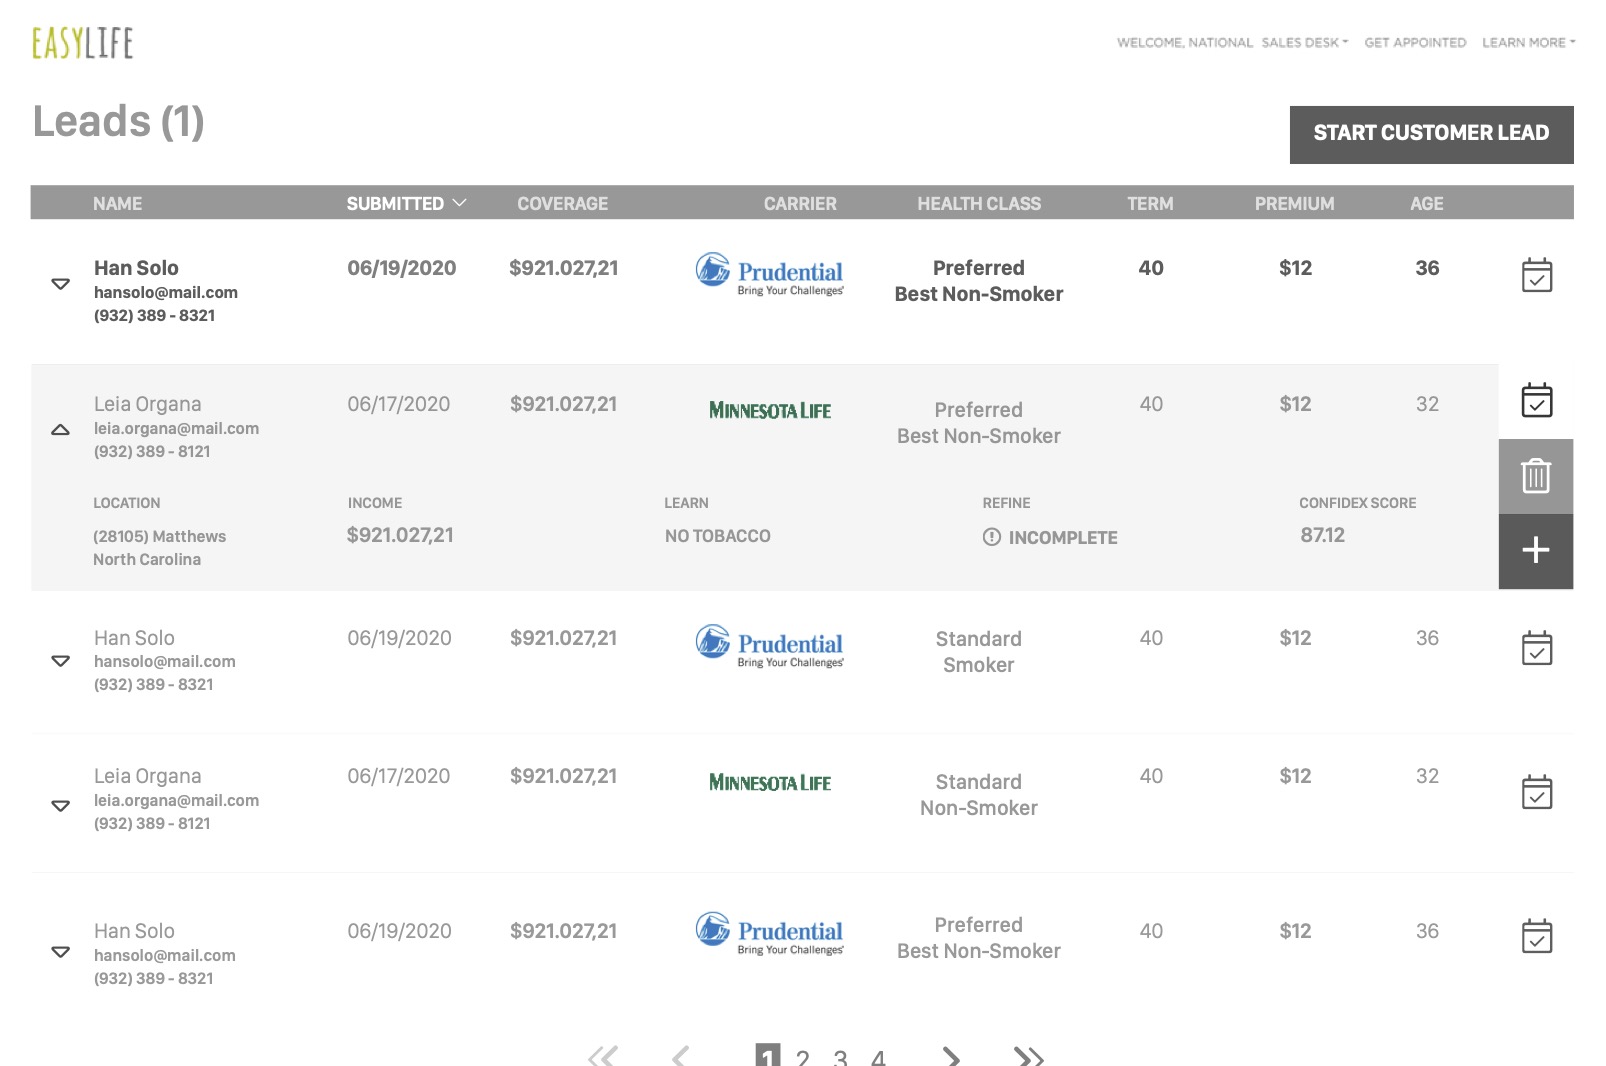Screen dimensions: 1606x1066
Task: Click the calendar icon for the Standard Non-Smoker lead
Action: tap(1536, 792)
